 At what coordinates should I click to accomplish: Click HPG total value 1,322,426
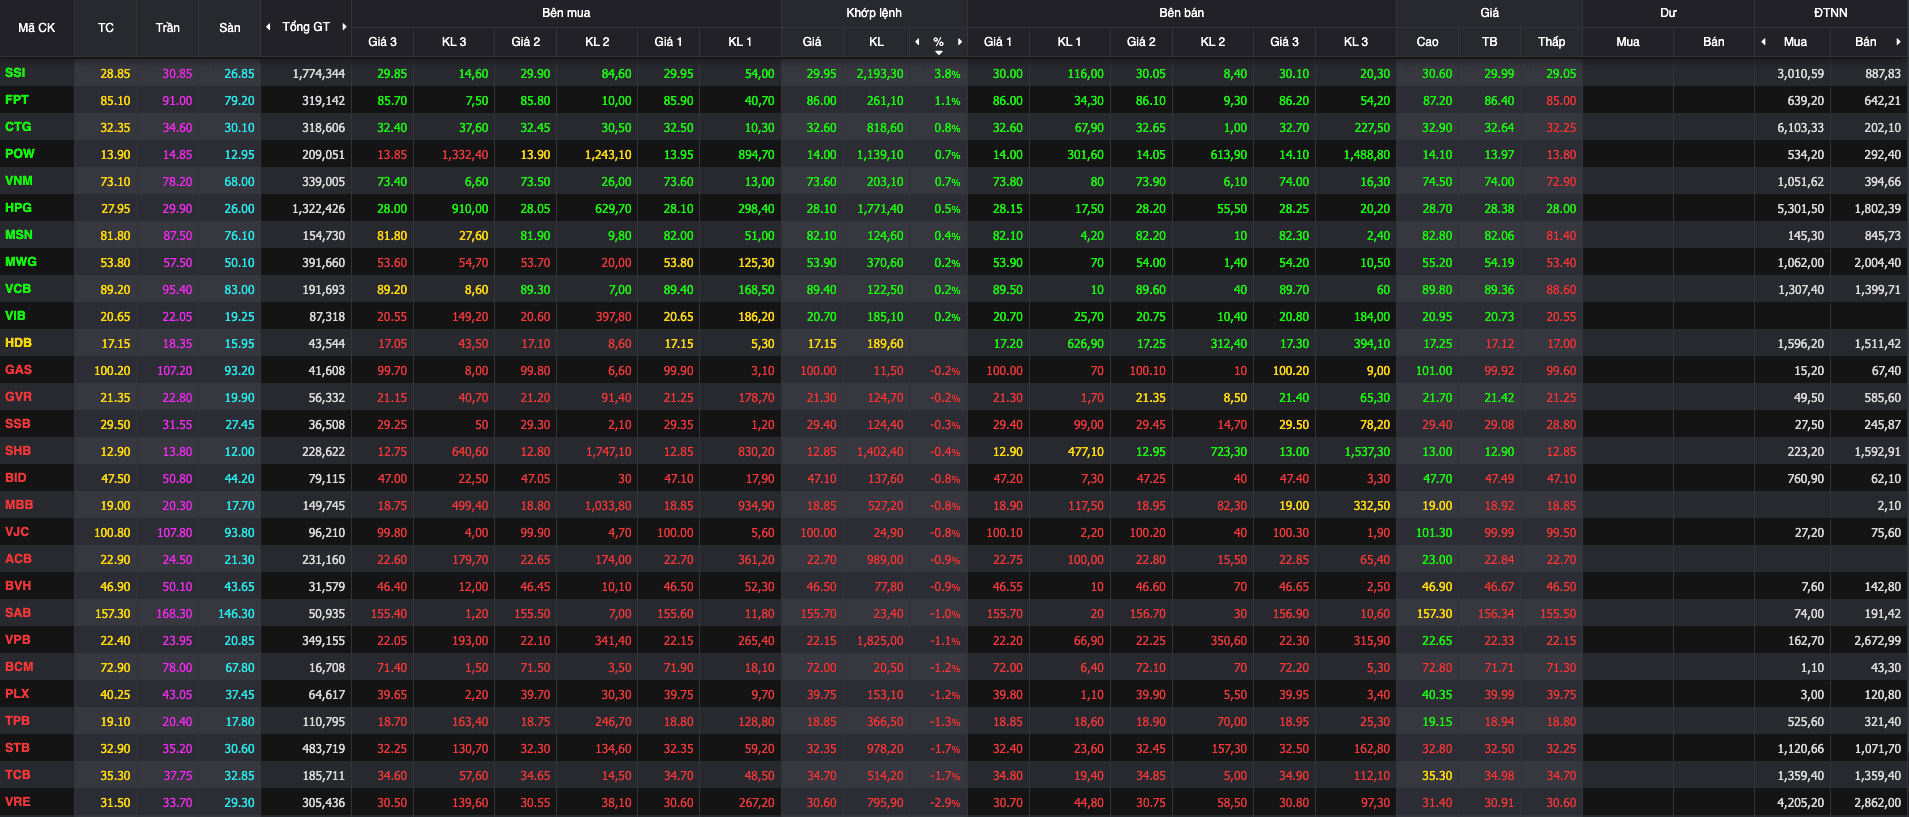[319, 209]
